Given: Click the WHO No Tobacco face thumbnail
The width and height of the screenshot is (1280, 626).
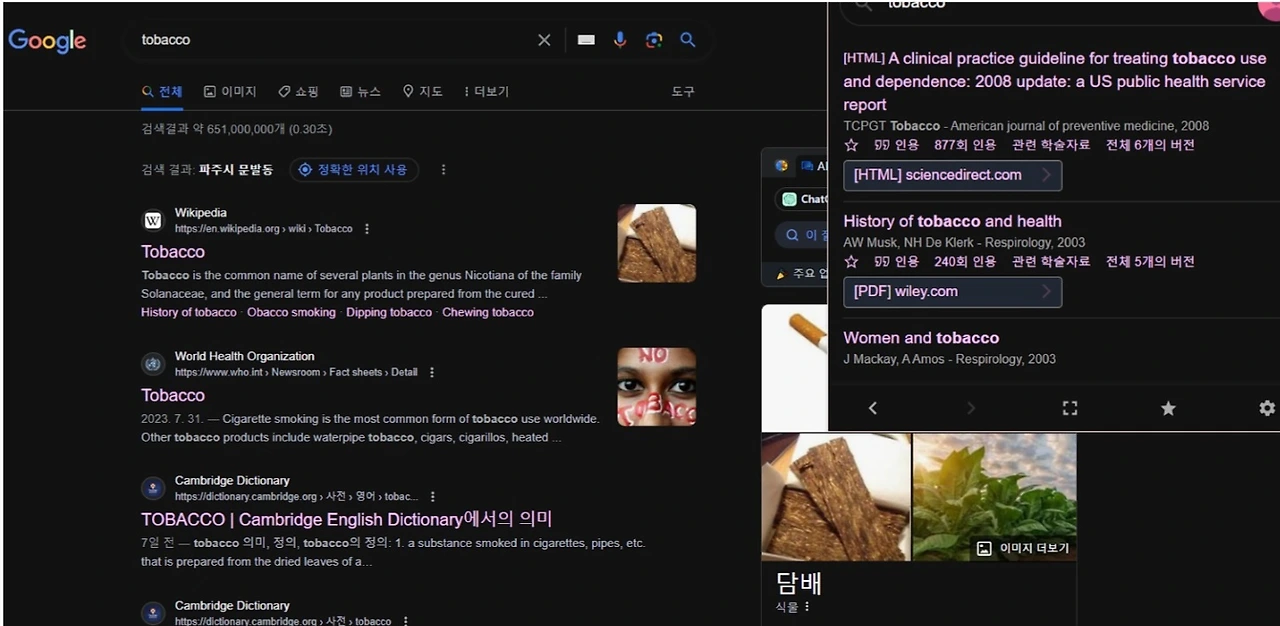Looking at the screenshot, I should tap(657, 387).
